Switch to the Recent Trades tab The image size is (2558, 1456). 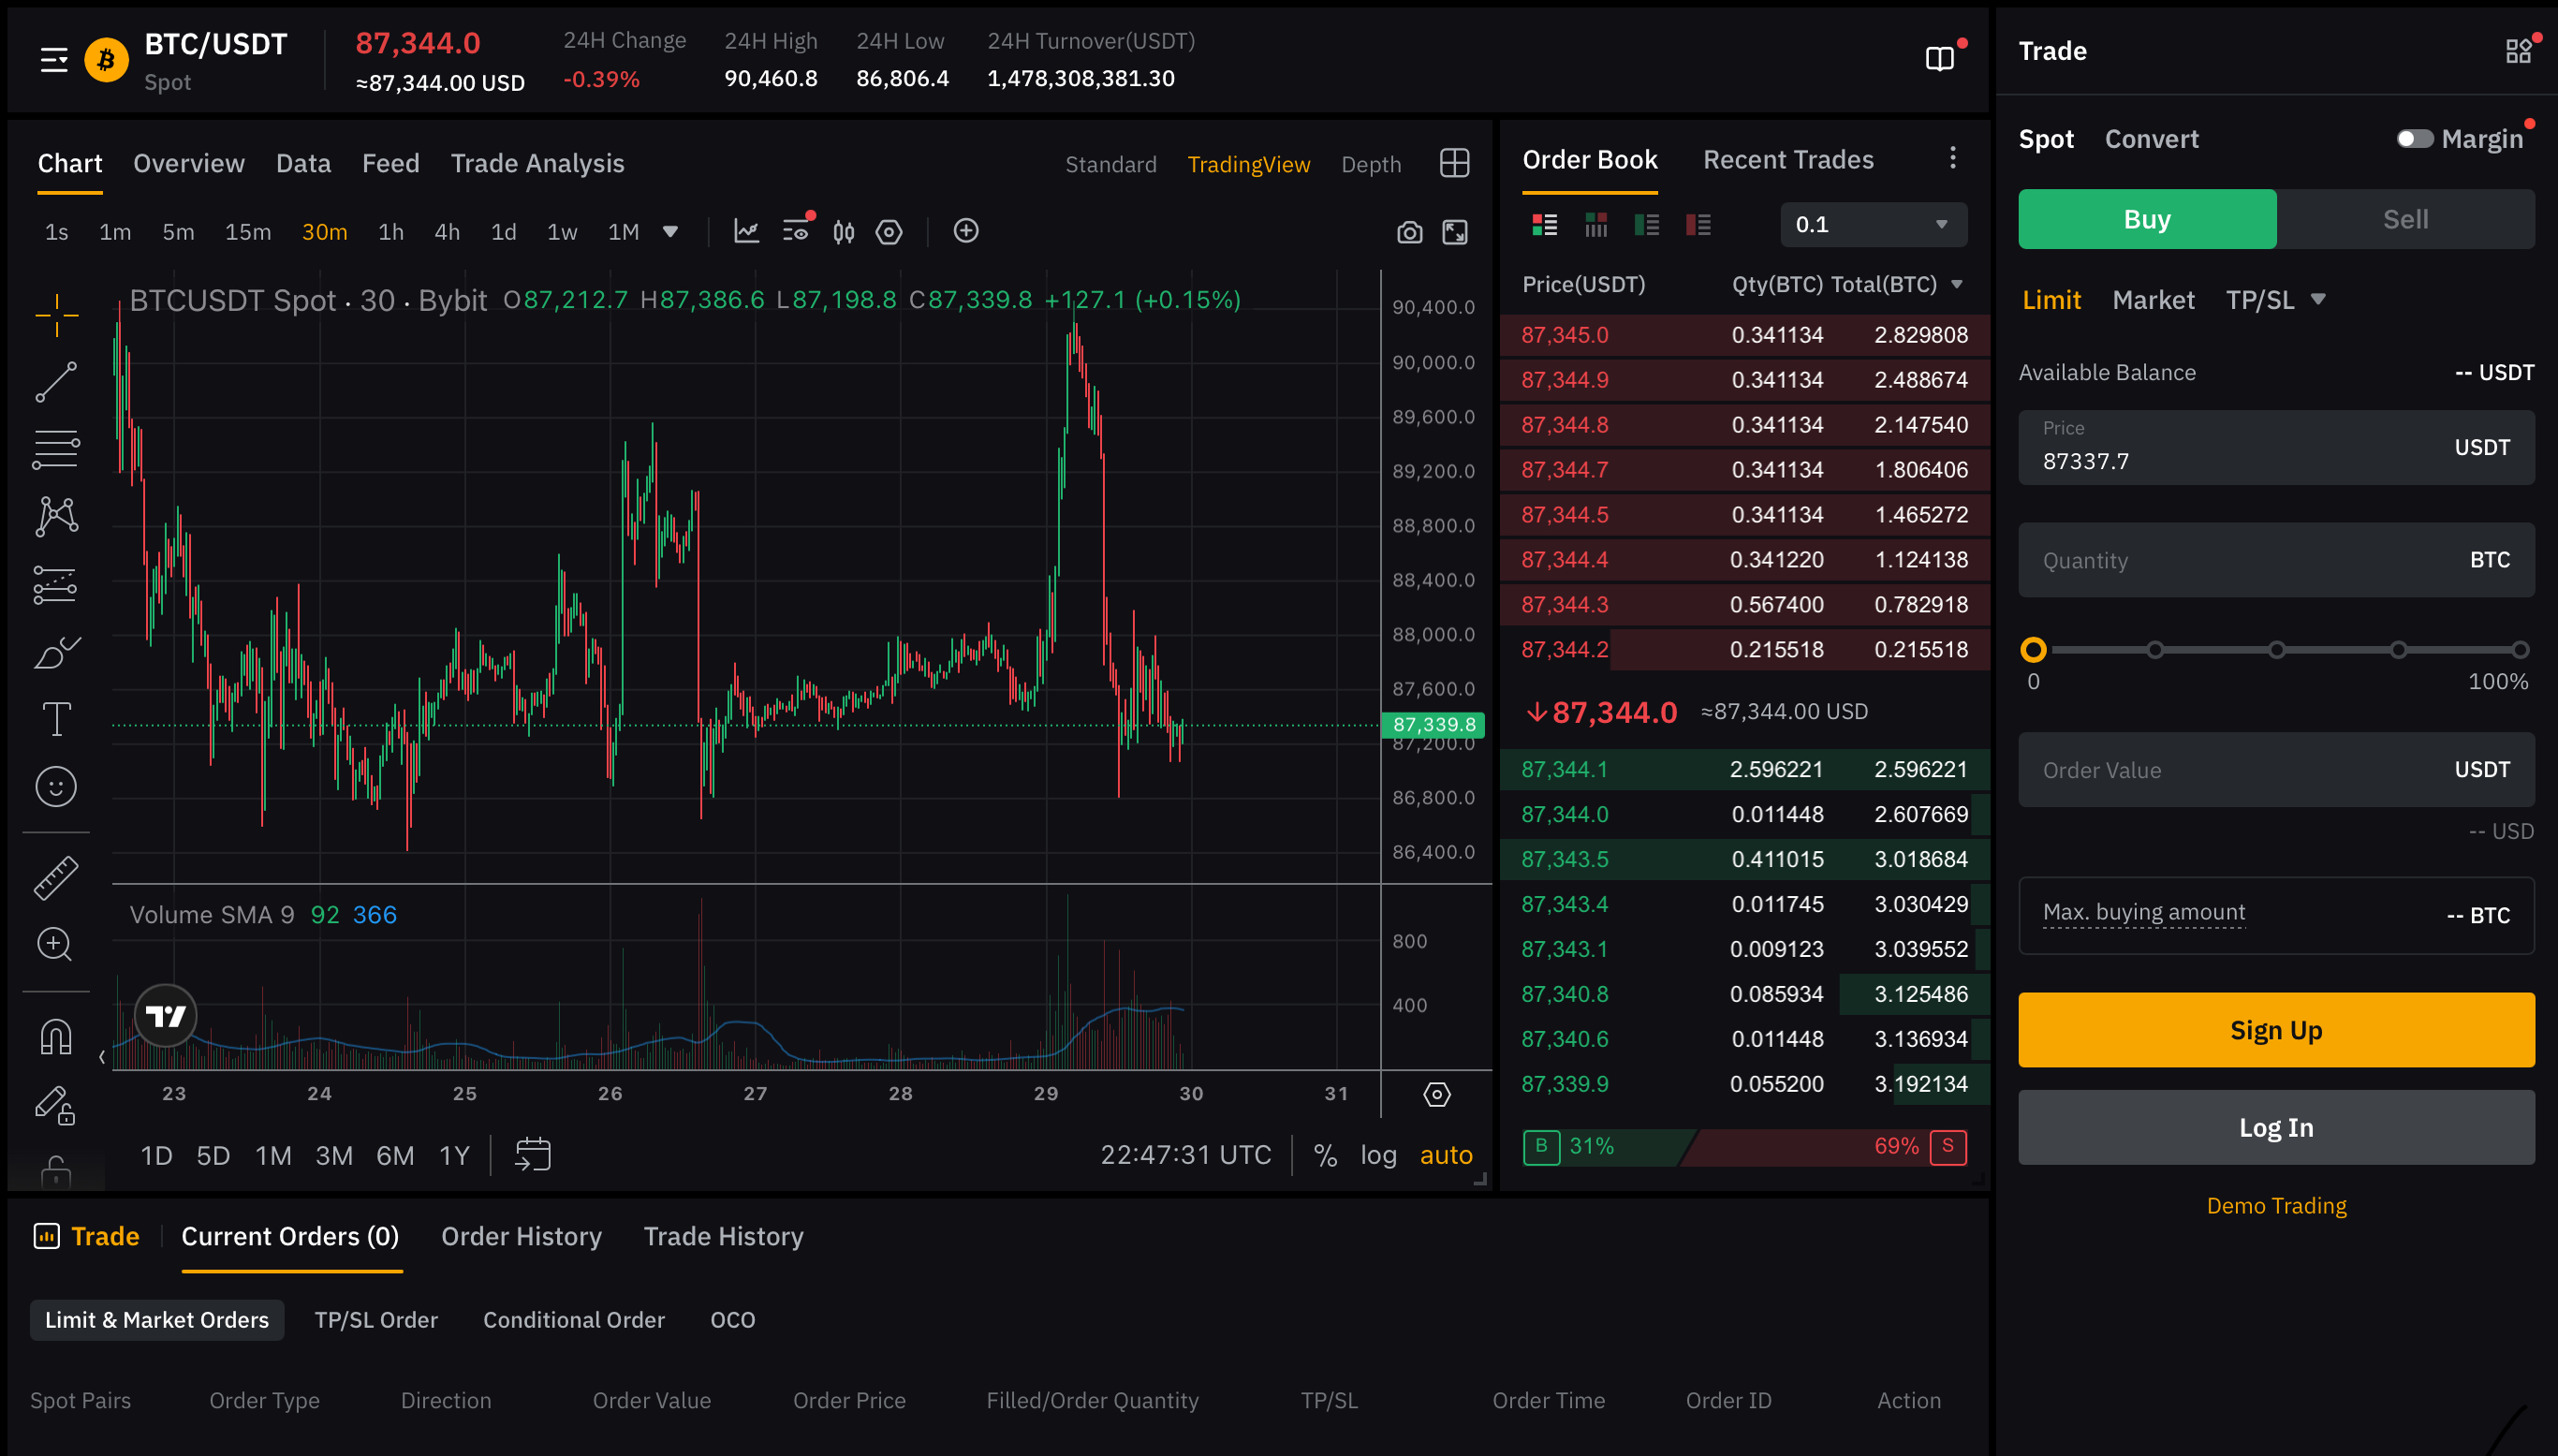point(1787,160)
